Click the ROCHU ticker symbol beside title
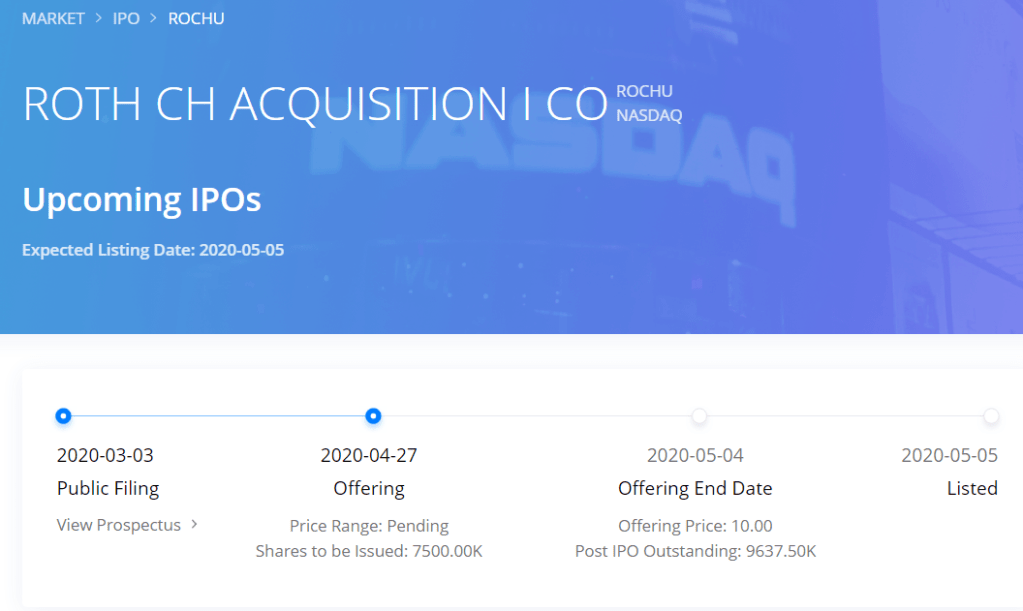This screenshot has height=611, width=1023. (x=644, y=91)
